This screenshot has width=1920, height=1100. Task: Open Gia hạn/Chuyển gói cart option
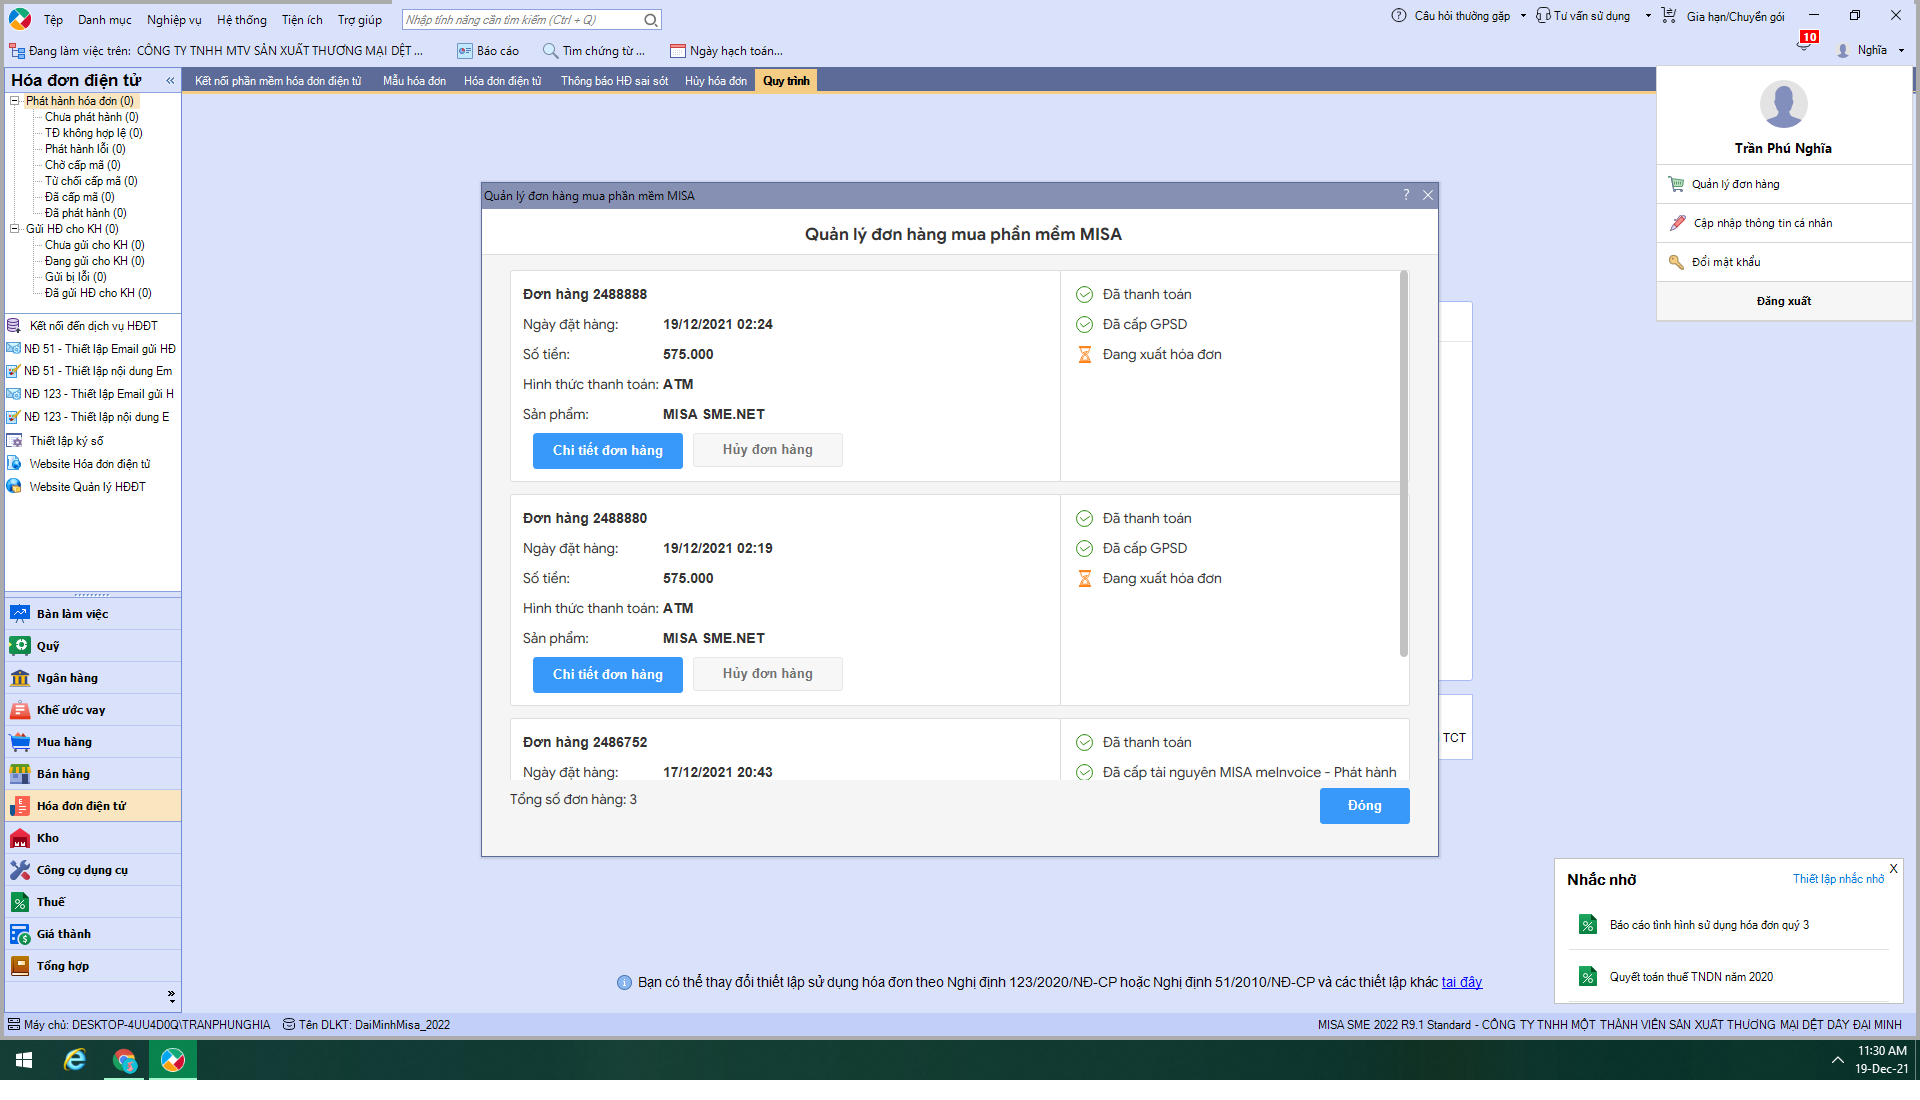click(x=1723, y=16)
